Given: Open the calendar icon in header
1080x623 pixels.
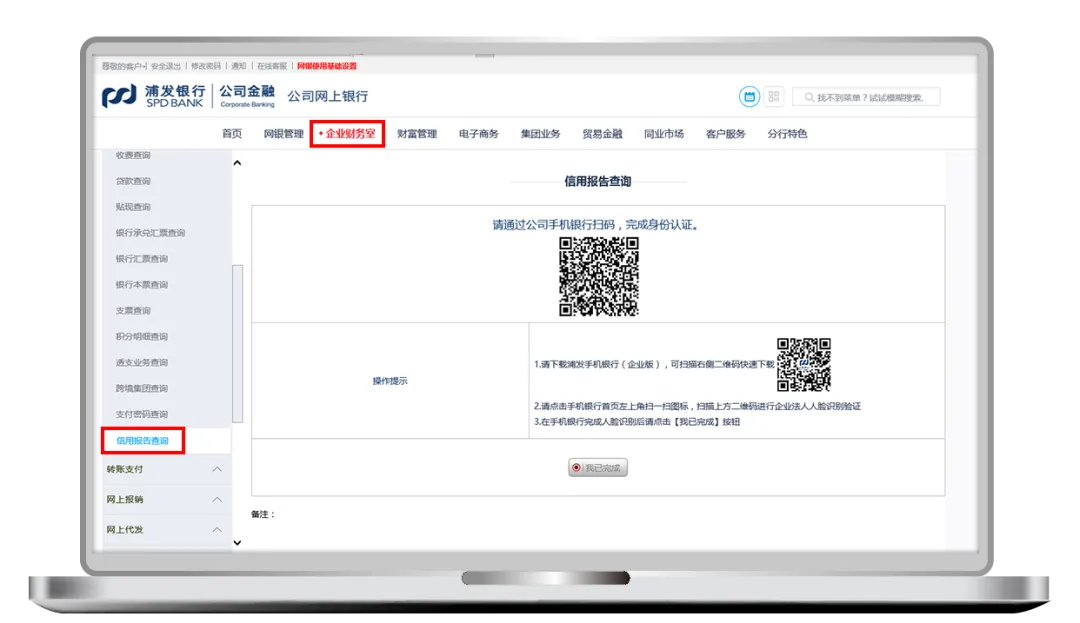Looking at the screenshot, I should pyautogui.click(x=749, y=97).
